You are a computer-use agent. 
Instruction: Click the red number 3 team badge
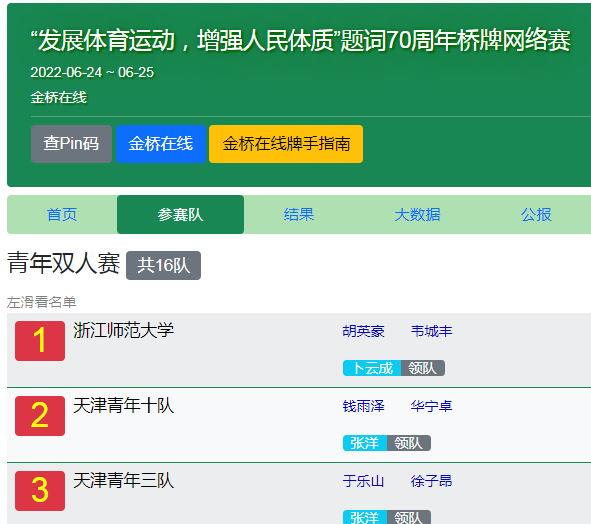tap(40, 491)
